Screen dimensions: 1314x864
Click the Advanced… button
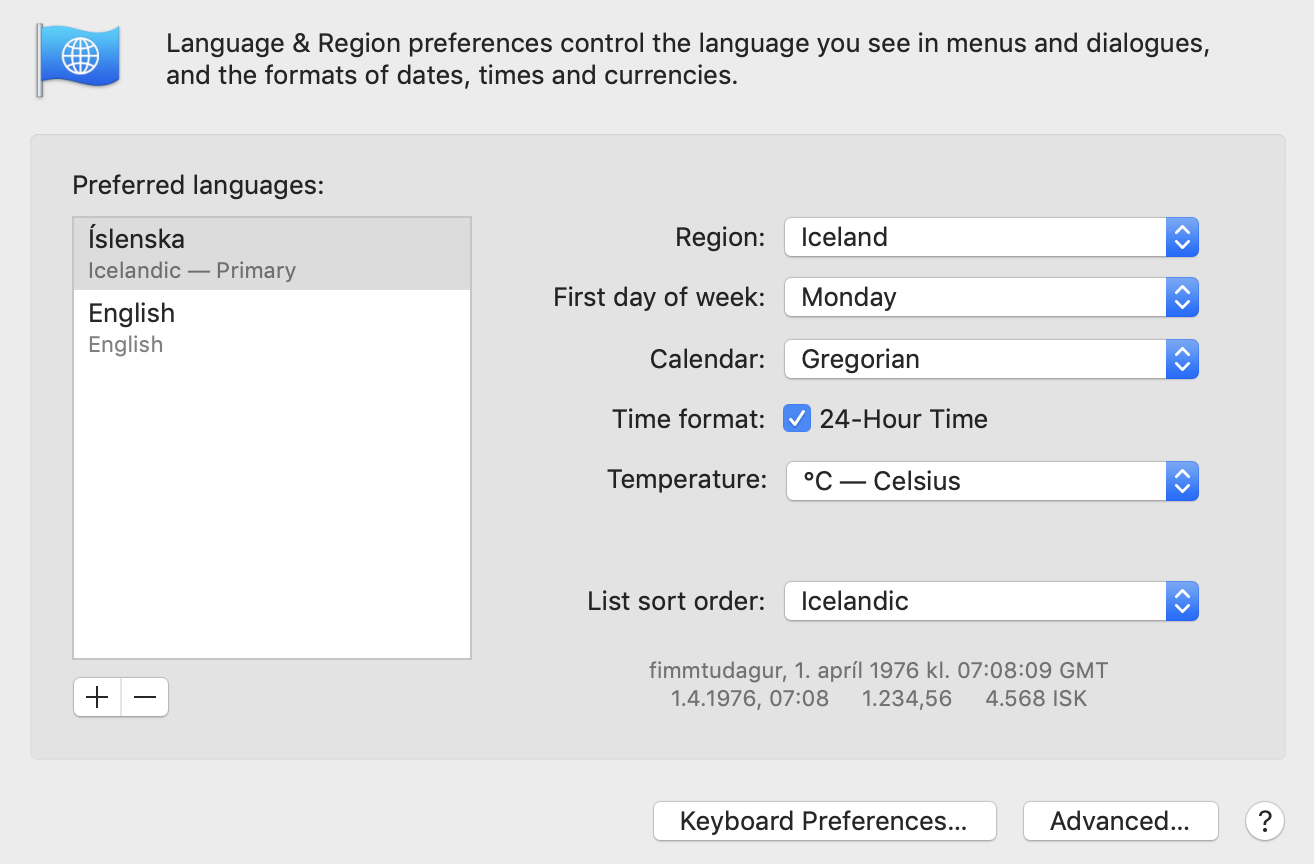(x=1120, y=821)
